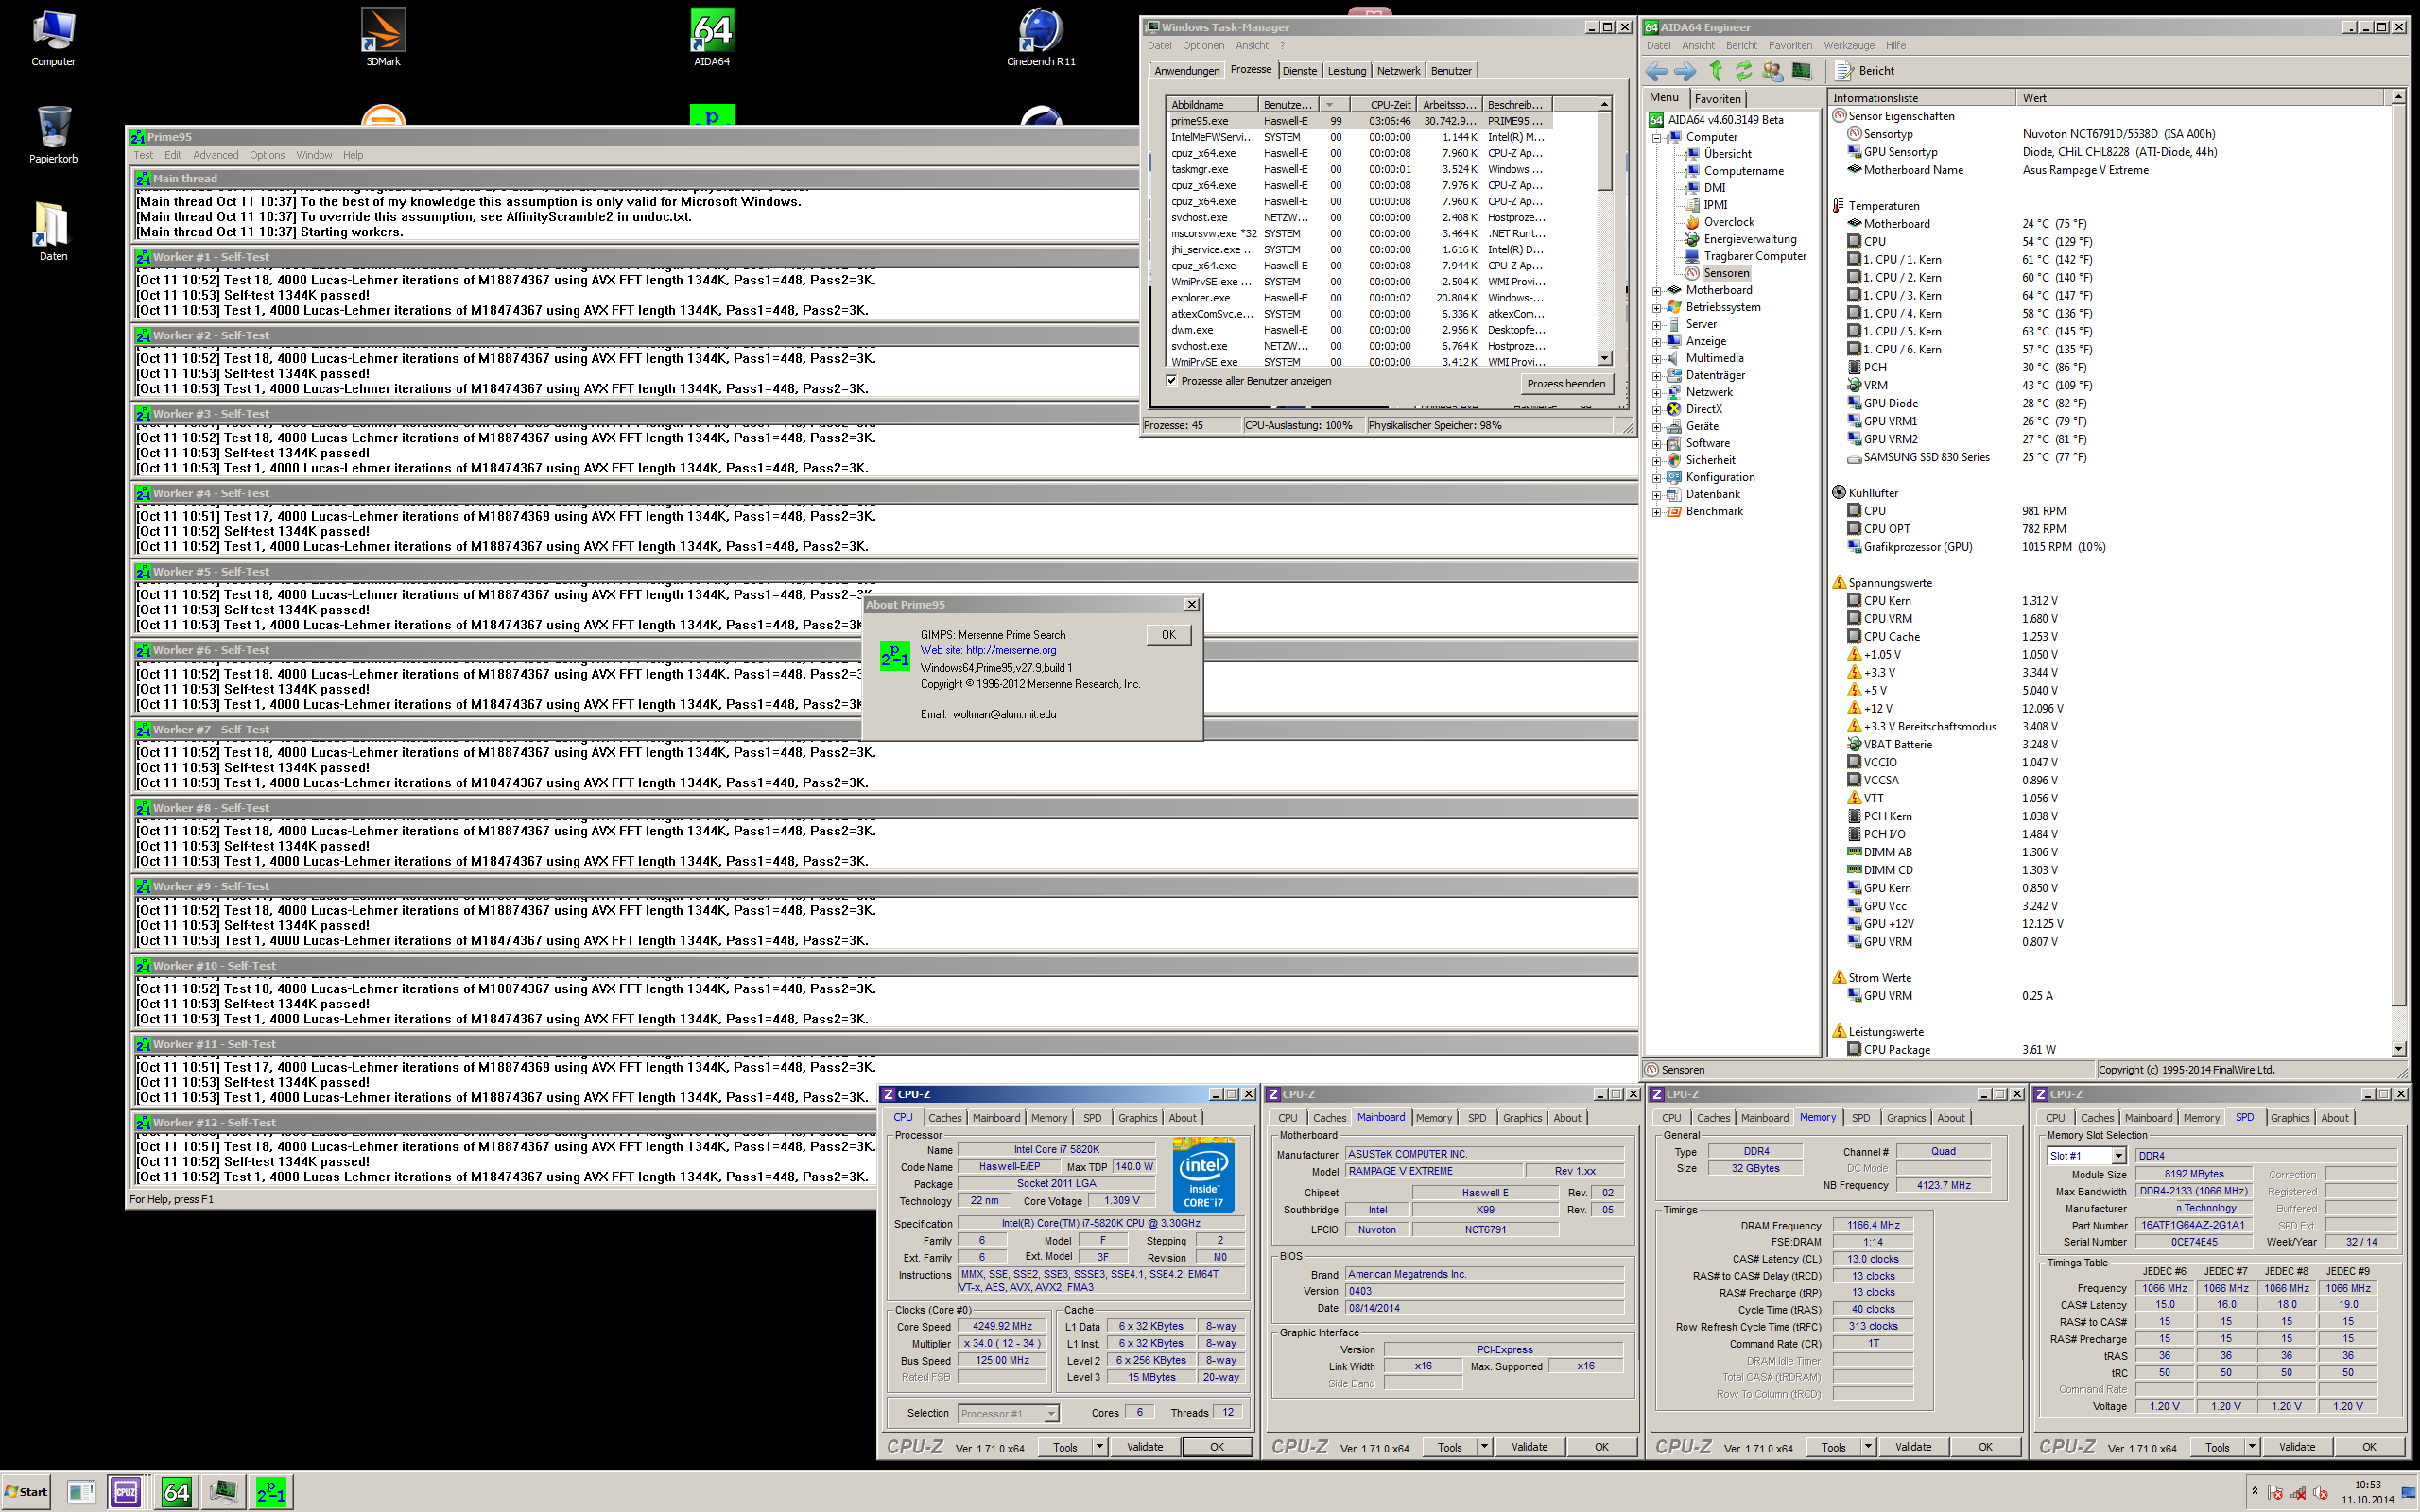Viewport: 2420px width, 1512px height.
Task: Click AIDA64 refresh green arrows icon
Action: 1744,71
